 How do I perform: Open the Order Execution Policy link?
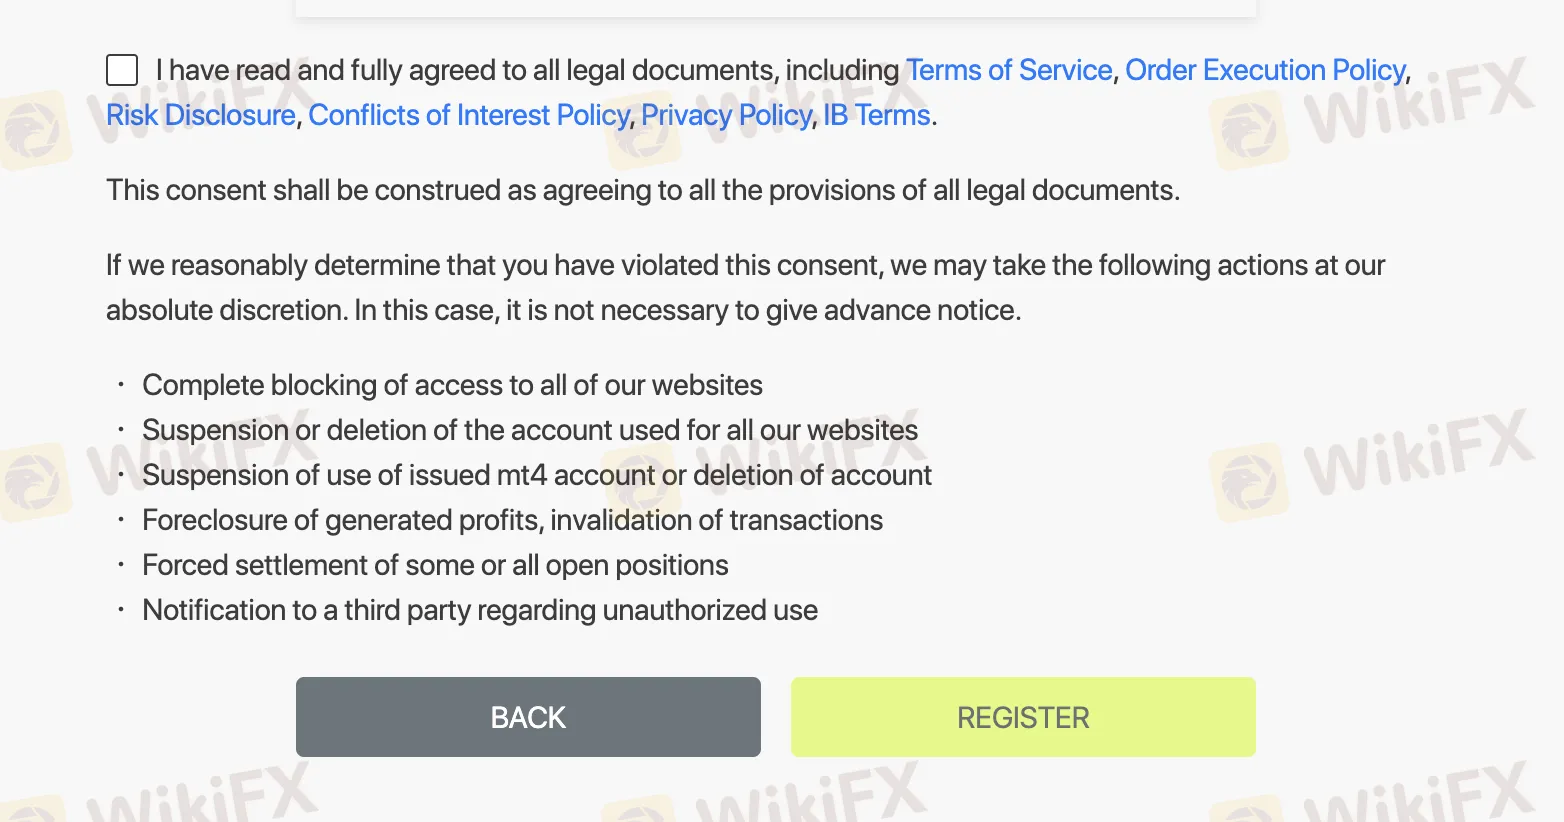click(1265, 70)
